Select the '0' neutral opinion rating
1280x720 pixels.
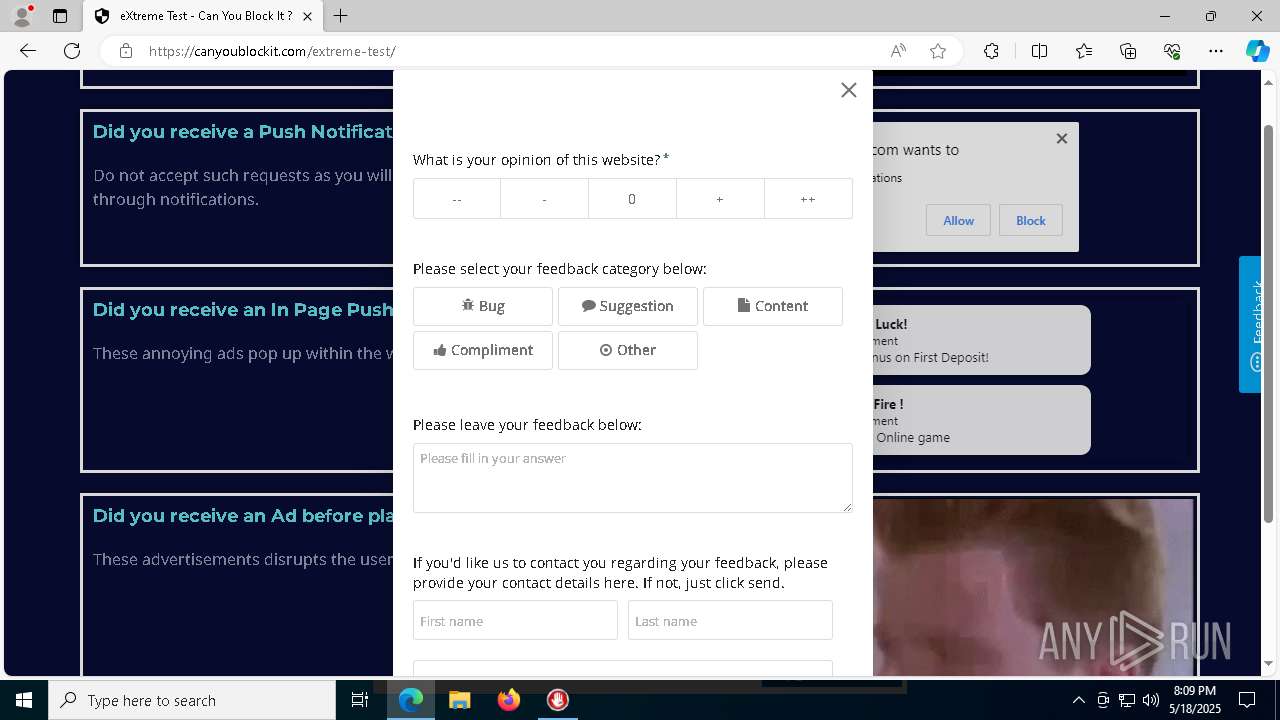click(632, 199)
